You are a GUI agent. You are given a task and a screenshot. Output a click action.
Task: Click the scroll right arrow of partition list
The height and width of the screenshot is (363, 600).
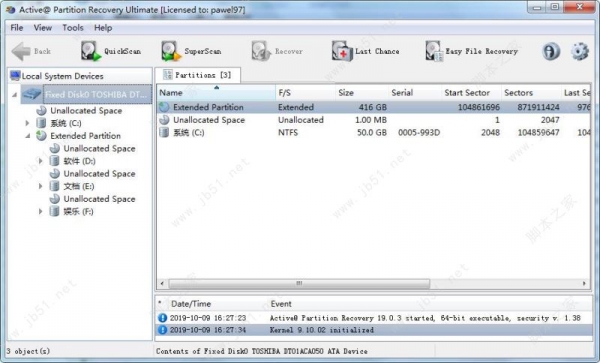584,283
